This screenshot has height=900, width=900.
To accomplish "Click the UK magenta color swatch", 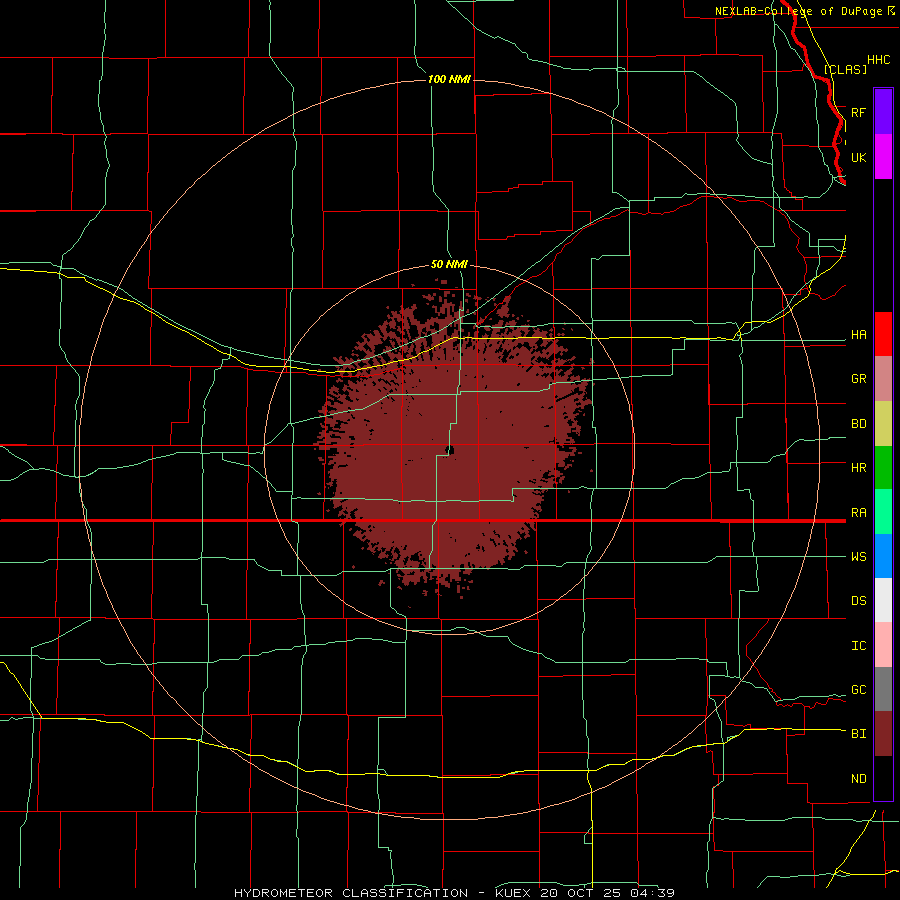I will click(x=883, y=157).
